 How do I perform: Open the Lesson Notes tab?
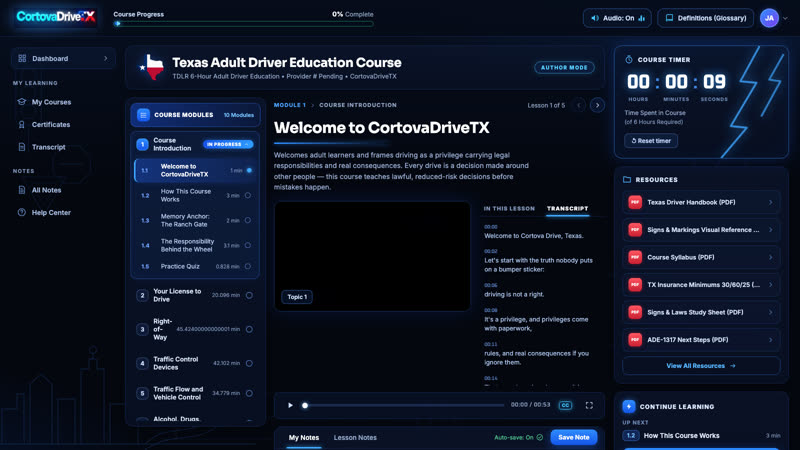355,438
